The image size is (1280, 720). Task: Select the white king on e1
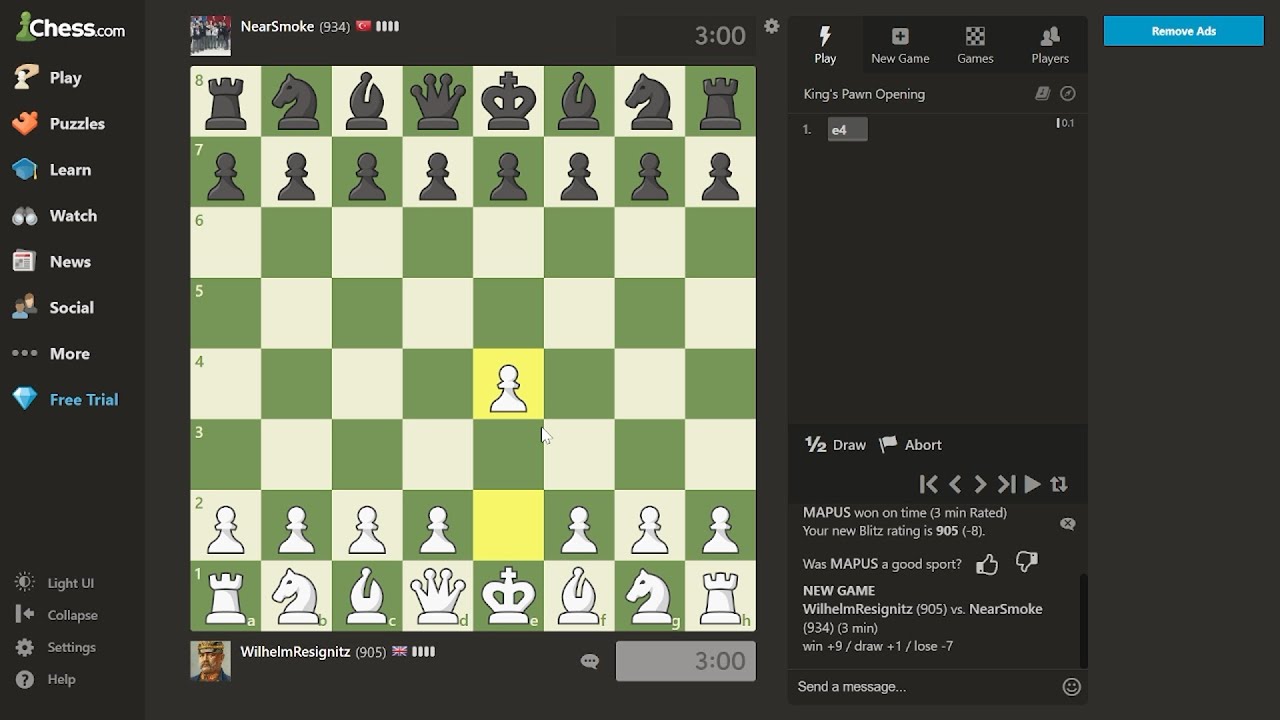click(x=508, y=596)
